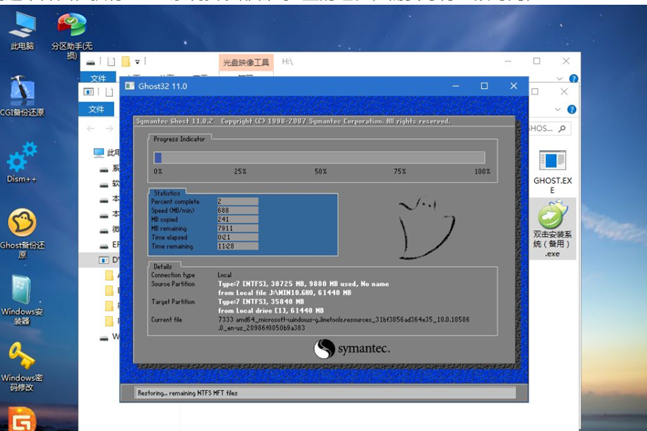Select 光盘映像工具 ribbon tab

tap(246, 62)
